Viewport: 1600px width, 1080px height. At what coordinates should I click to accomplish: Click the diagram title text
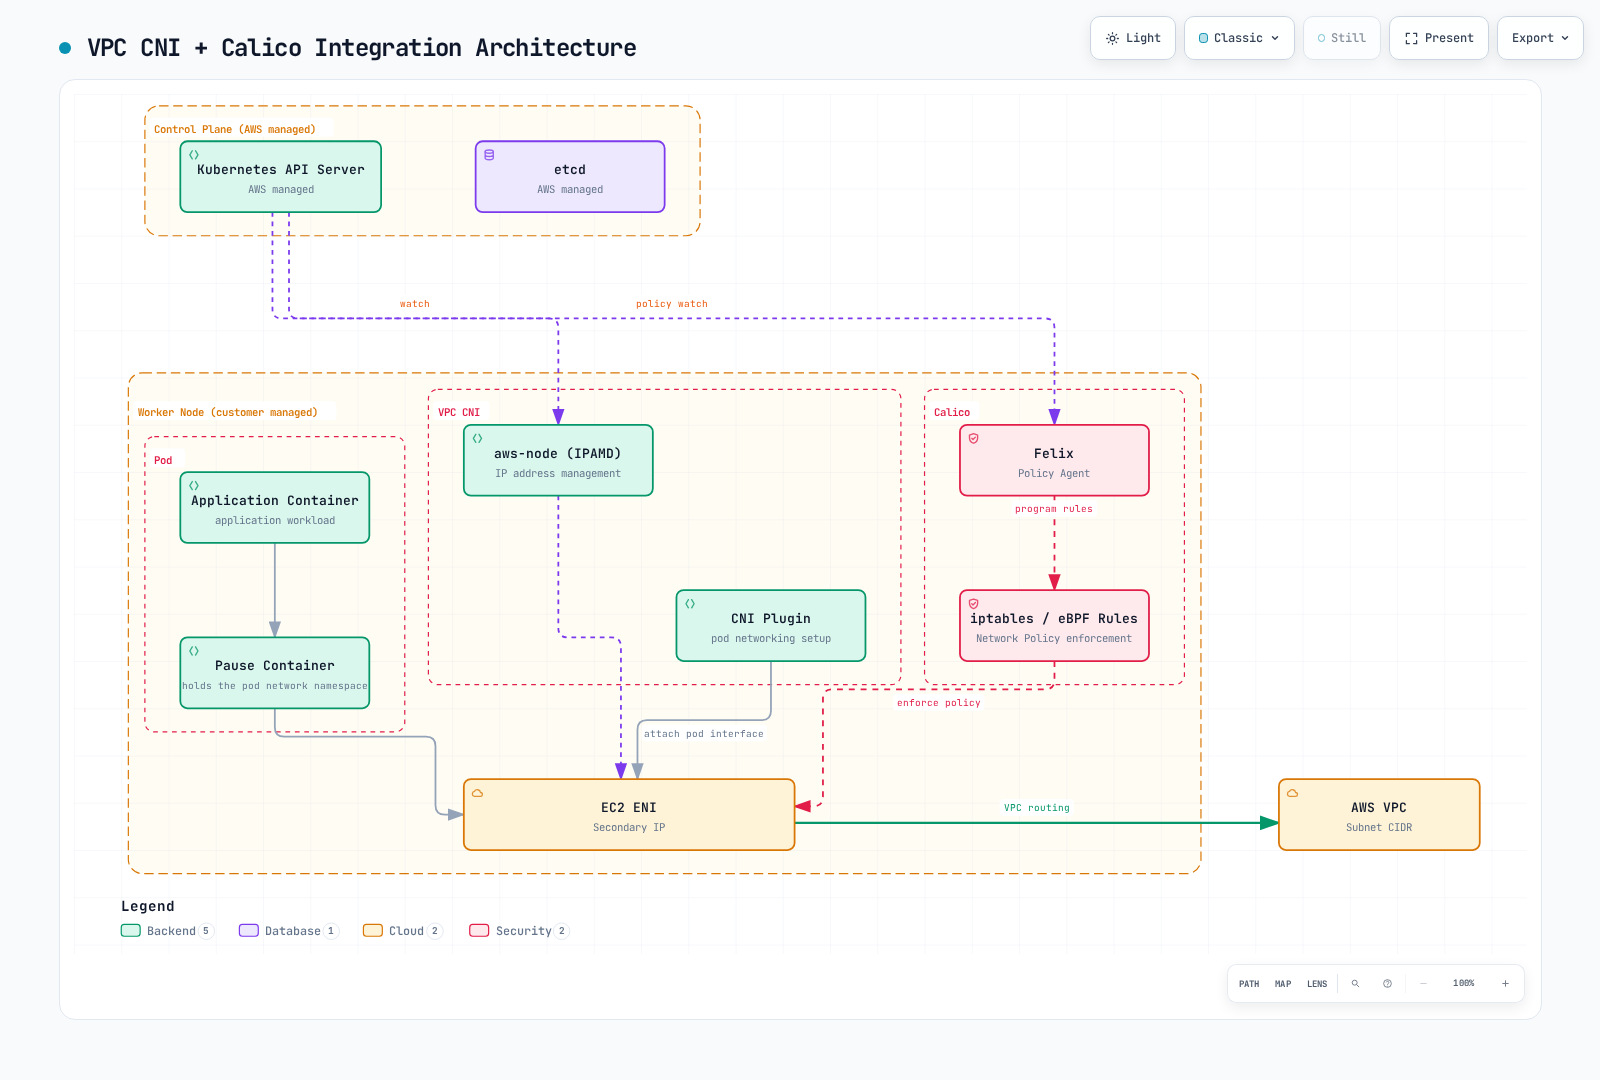[x=362, y=48]
